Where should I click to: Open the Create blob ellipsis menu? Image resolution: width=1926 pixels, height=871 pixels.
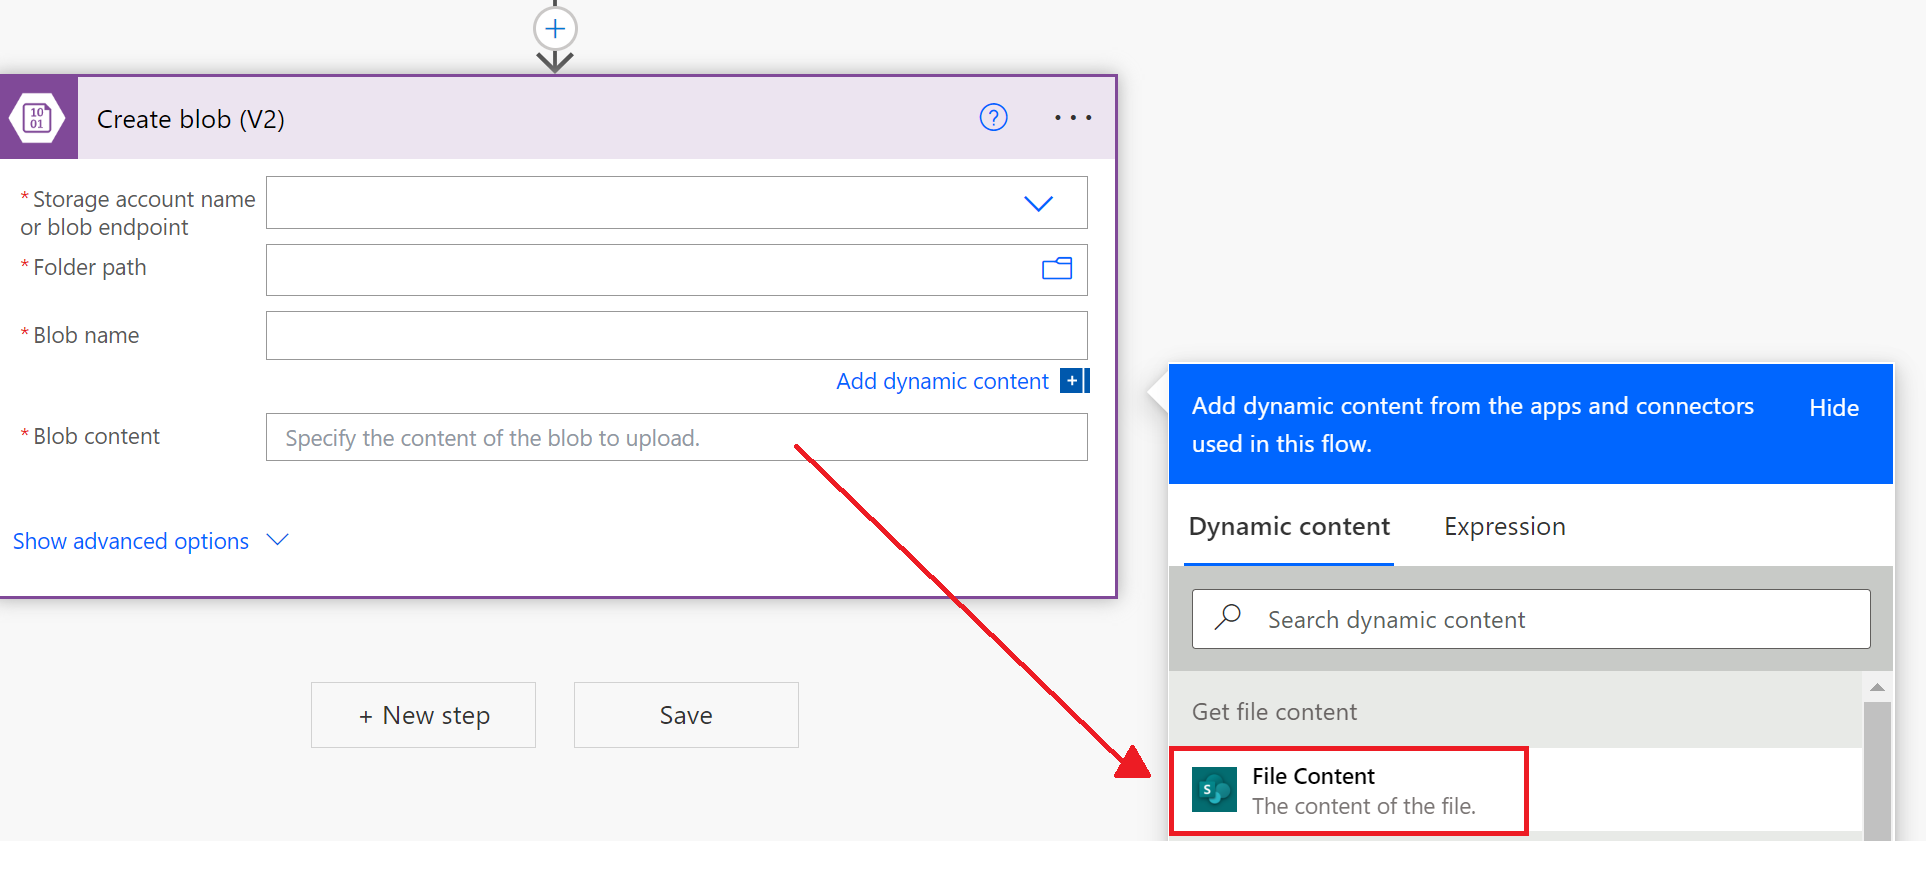(1073, 118)
